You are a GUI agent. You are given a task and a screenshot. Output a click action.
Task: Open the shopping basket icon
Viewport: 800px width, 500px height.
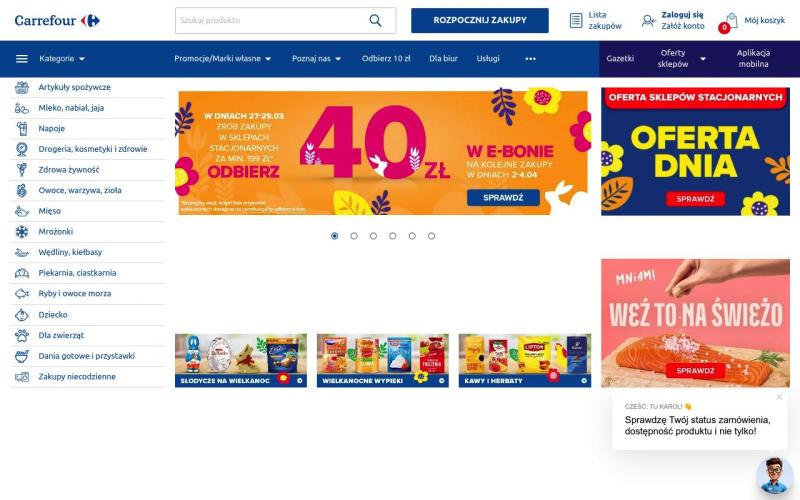tap(731, 20)
